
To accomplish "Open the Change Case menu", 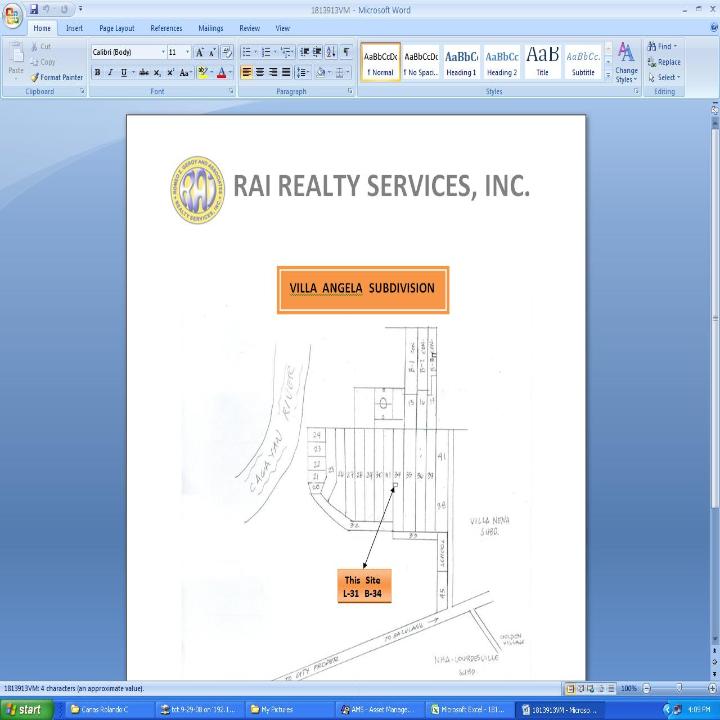I will 185,73.
